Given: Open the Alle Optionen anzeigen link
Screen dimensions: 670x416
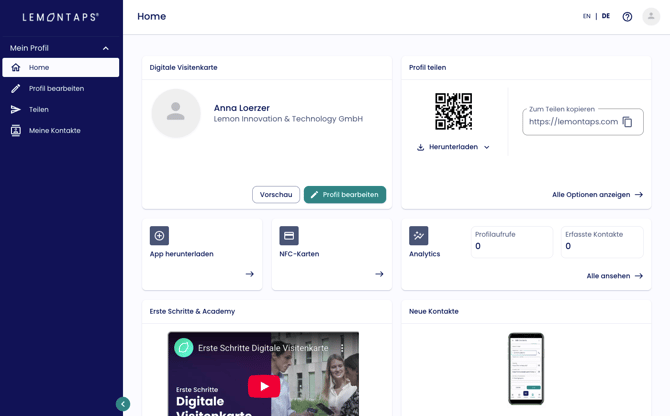Looking at the screenshot, I should tap(597, 195).
